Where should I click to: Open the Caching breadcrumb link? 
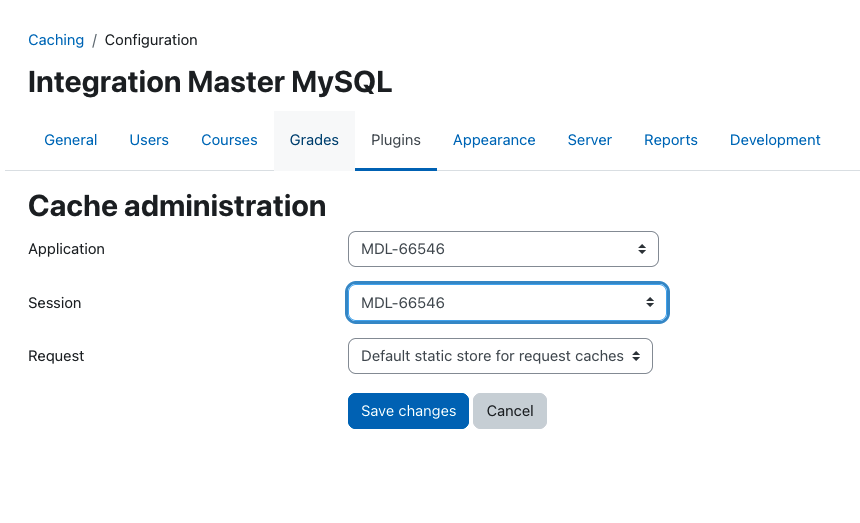tap(56, 40)
